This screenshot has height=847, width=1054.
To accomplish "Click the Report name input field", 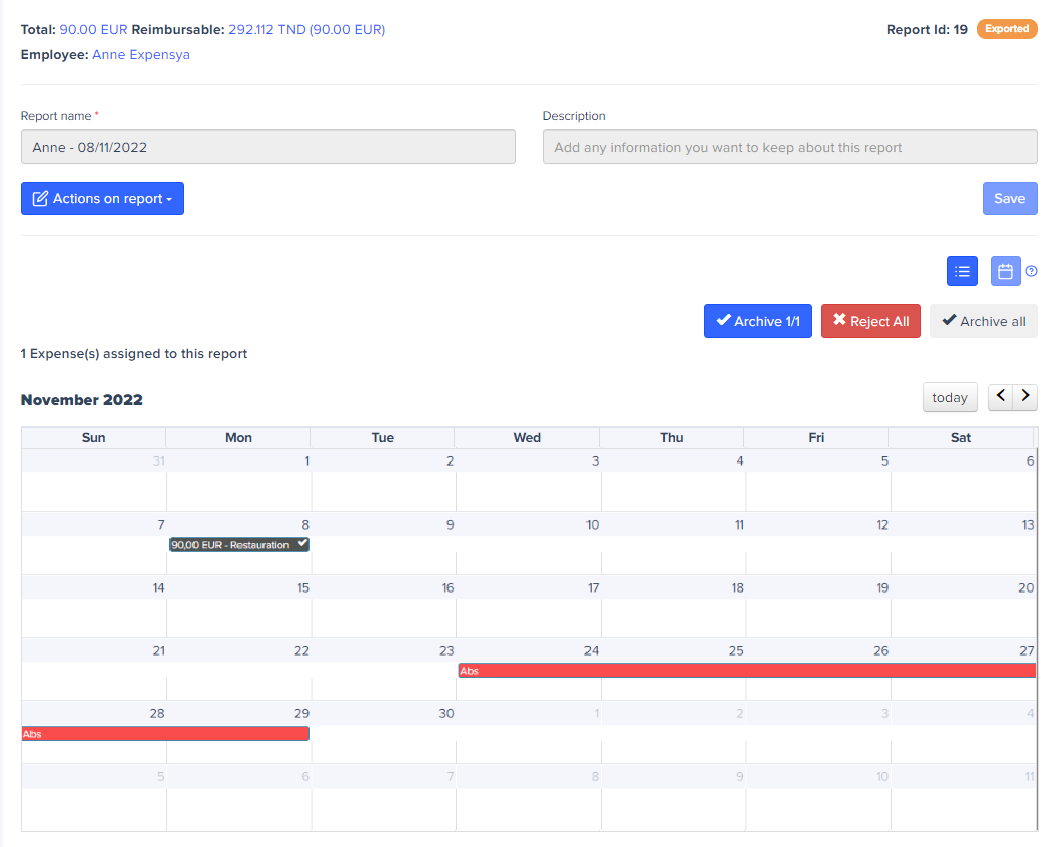I will (x=268, y=147).
